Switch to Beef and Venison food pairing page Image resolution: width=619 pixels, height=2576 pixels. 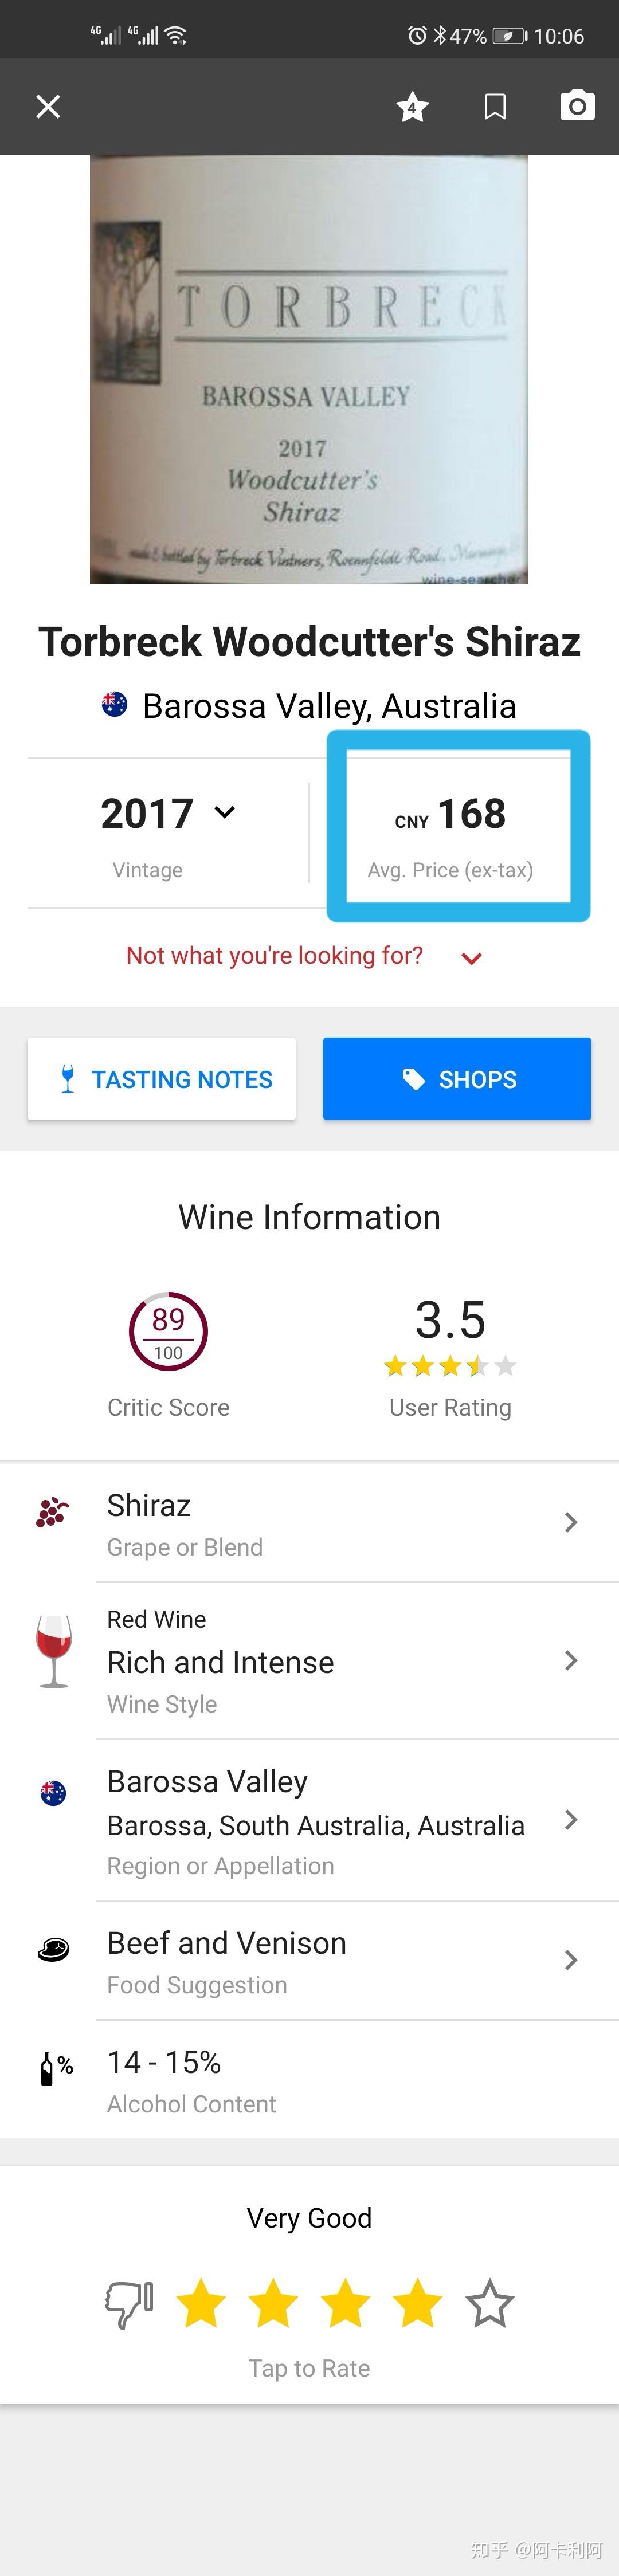coord(570,1960)
